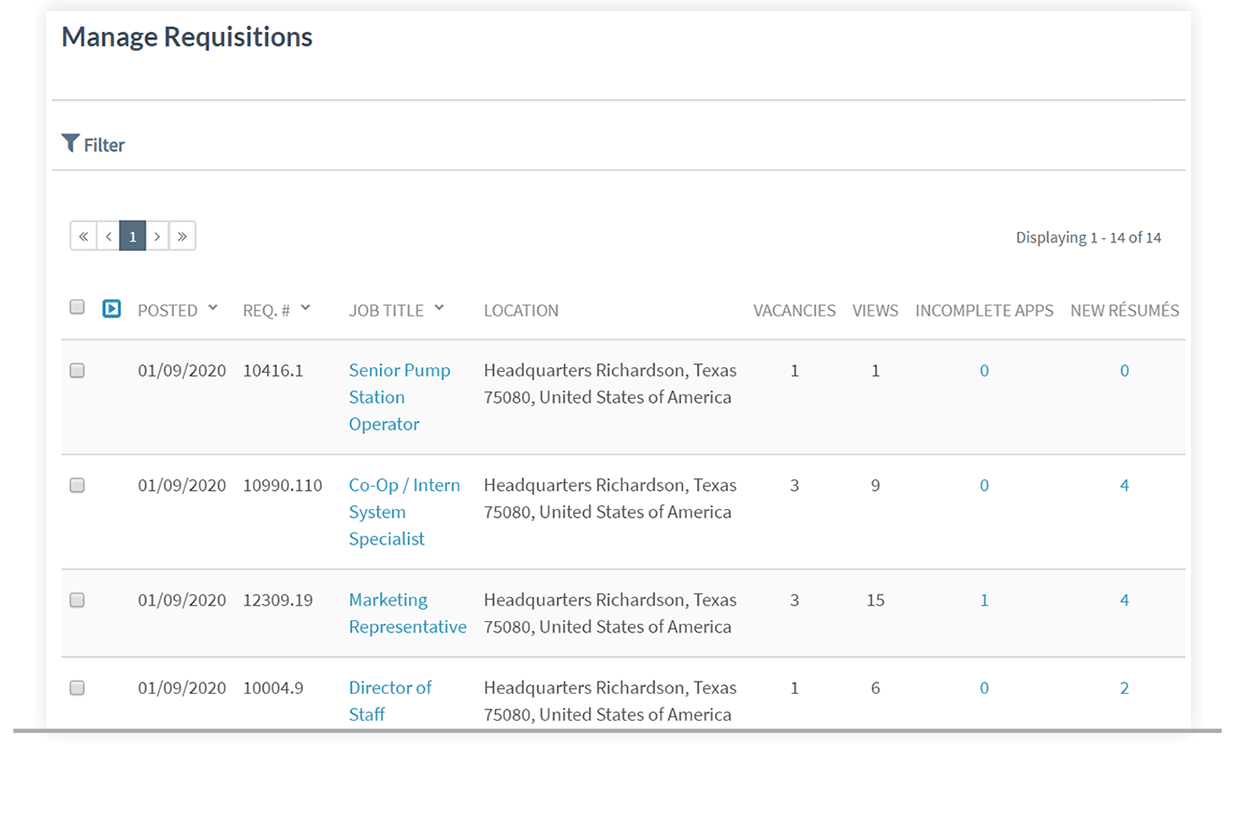Select page 1 in the pagination bar

(x=132, y=236)
